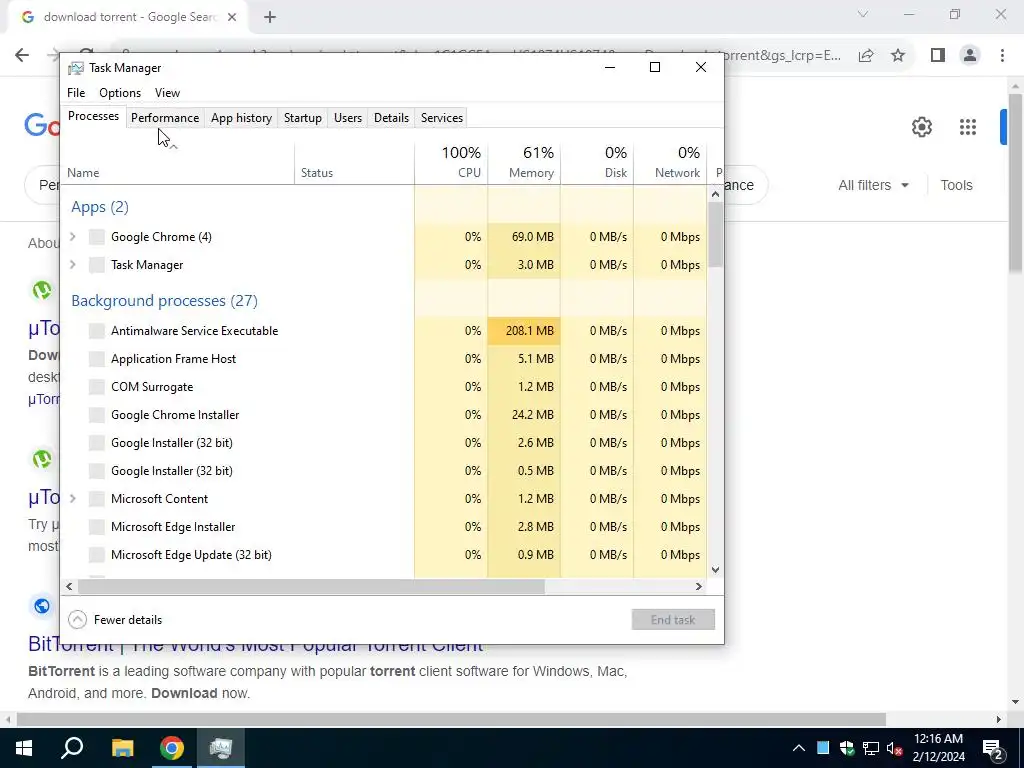Expand the Task Manager process group

[72, 265]
